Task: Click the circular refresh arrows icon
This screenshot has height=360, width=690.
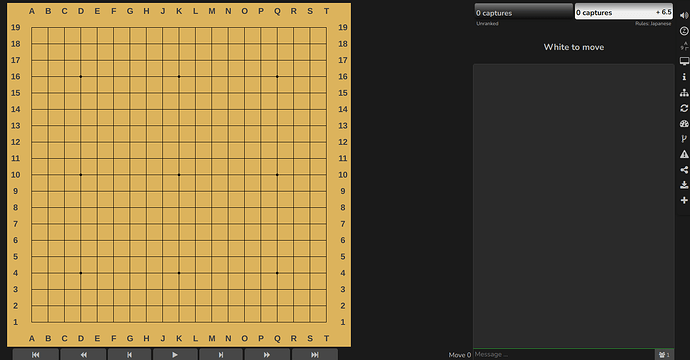Action: point(684,108)
